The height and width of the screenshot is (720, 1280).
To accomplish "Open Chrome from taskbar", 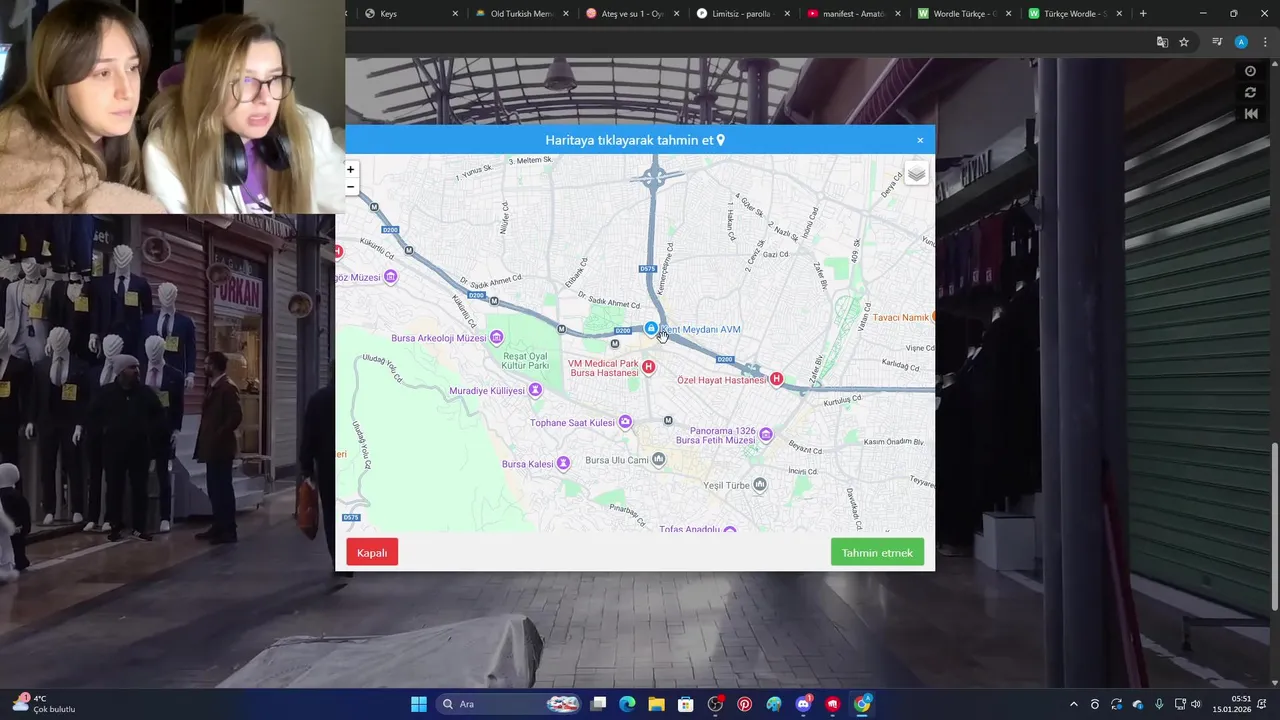I will tap(862, 704).
